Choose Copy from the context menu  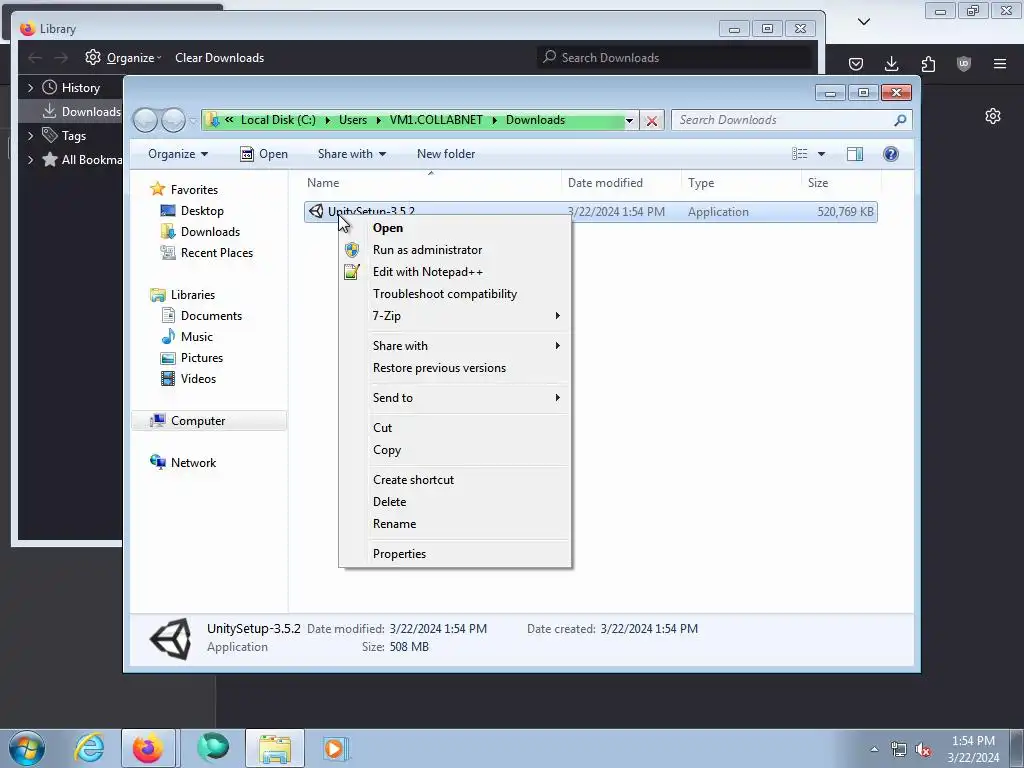(x=387, y=450)
